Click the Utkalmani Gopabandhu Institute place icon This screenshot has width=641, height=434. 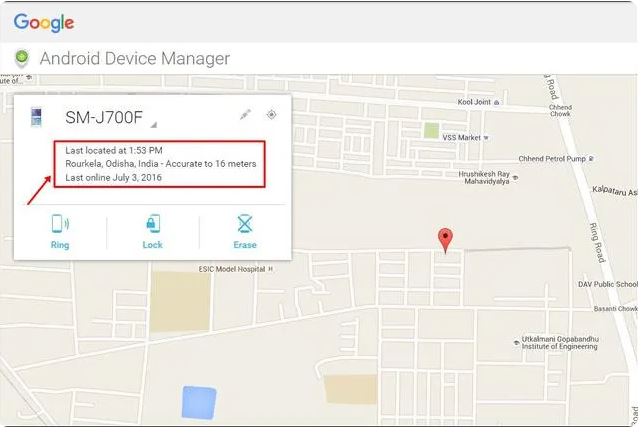pyautogui.click(x=517, y=343)
